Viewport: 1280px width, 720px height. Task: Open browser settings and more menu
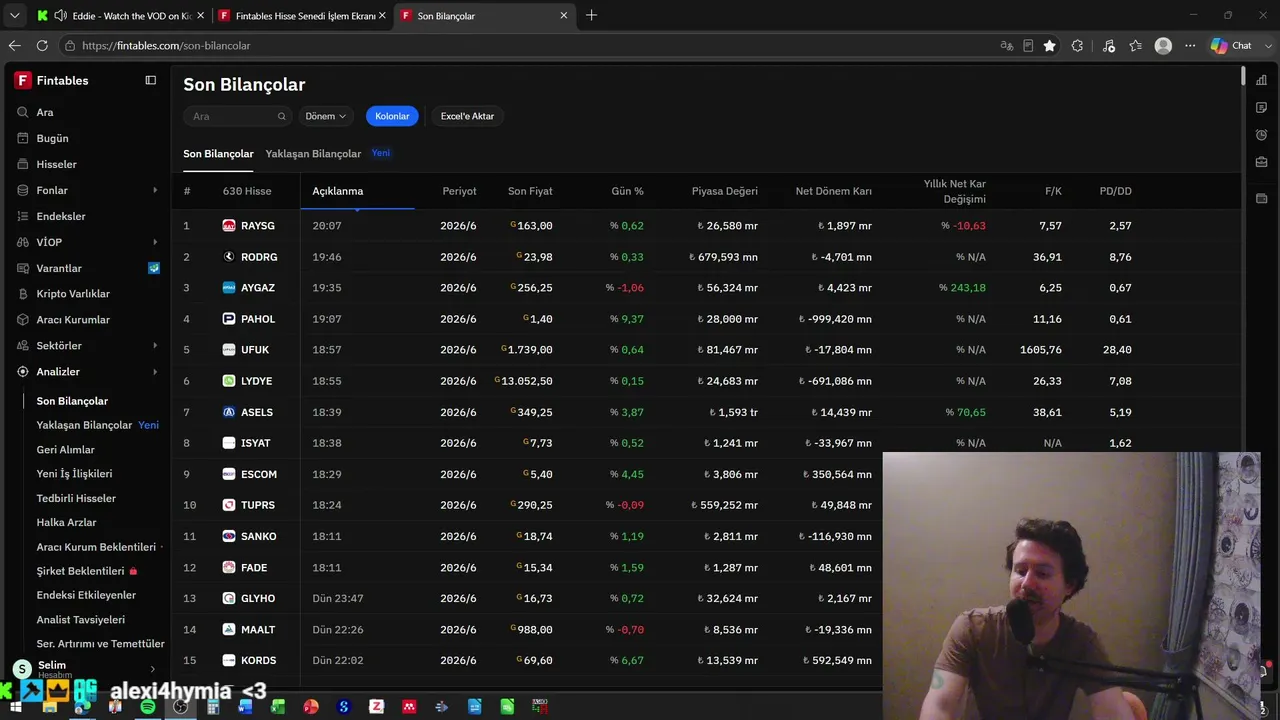pyautogui.click(x=1190, y=46)
